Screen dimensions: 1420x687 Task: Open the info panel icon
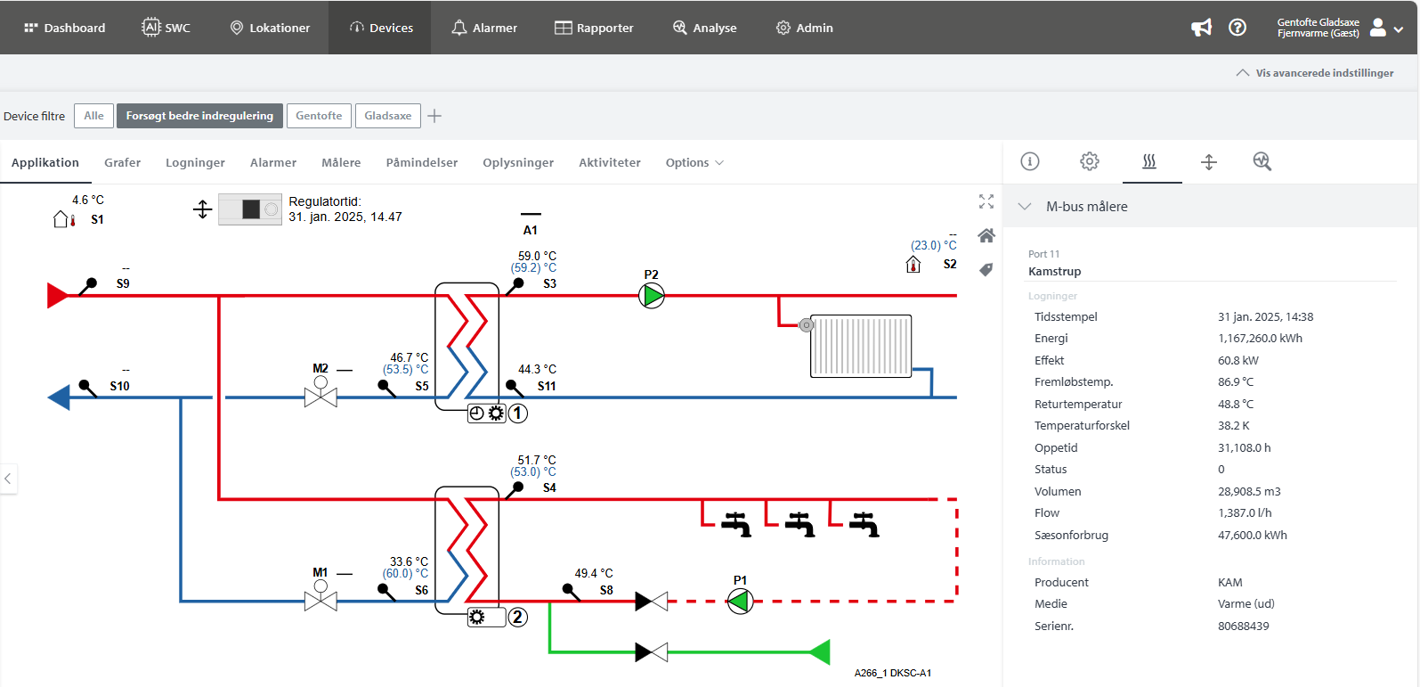tap(1029, 162)
